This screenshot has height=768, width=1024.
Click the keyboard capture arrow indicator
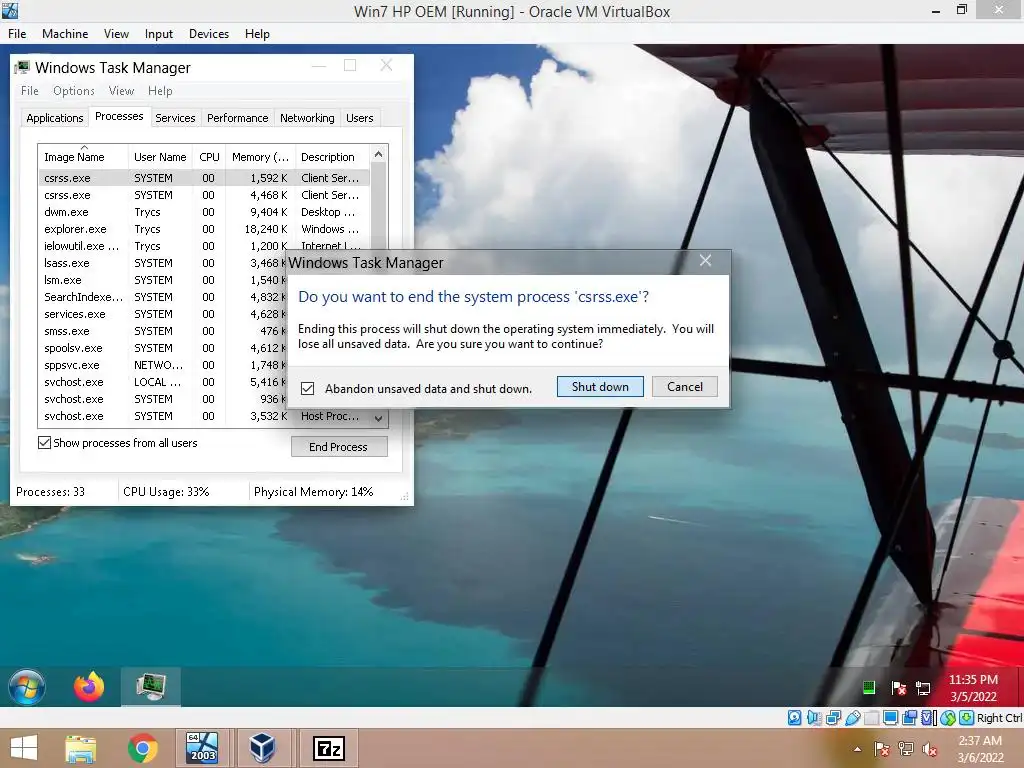coord(967,718)
